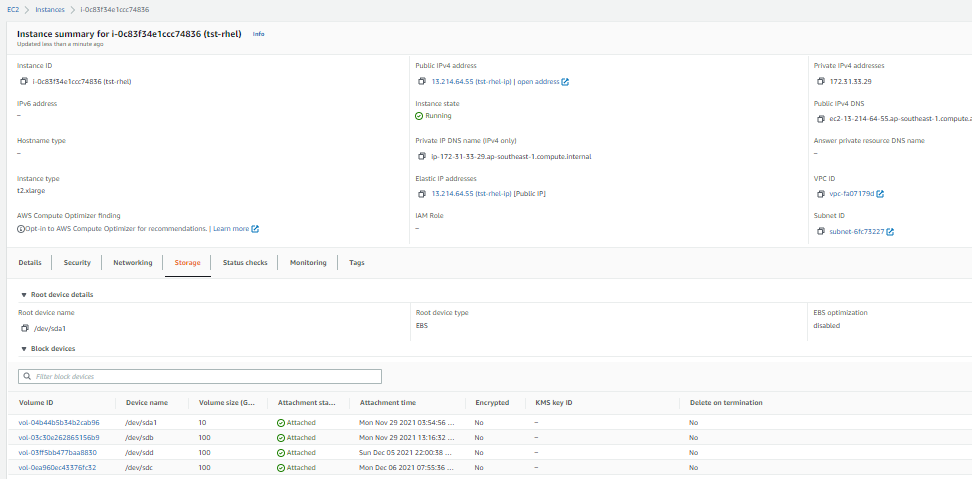The width and height of the screenshot is (972, 479).
Task: Focus the Filter block devices search field
Action: (x=200, y=376)
